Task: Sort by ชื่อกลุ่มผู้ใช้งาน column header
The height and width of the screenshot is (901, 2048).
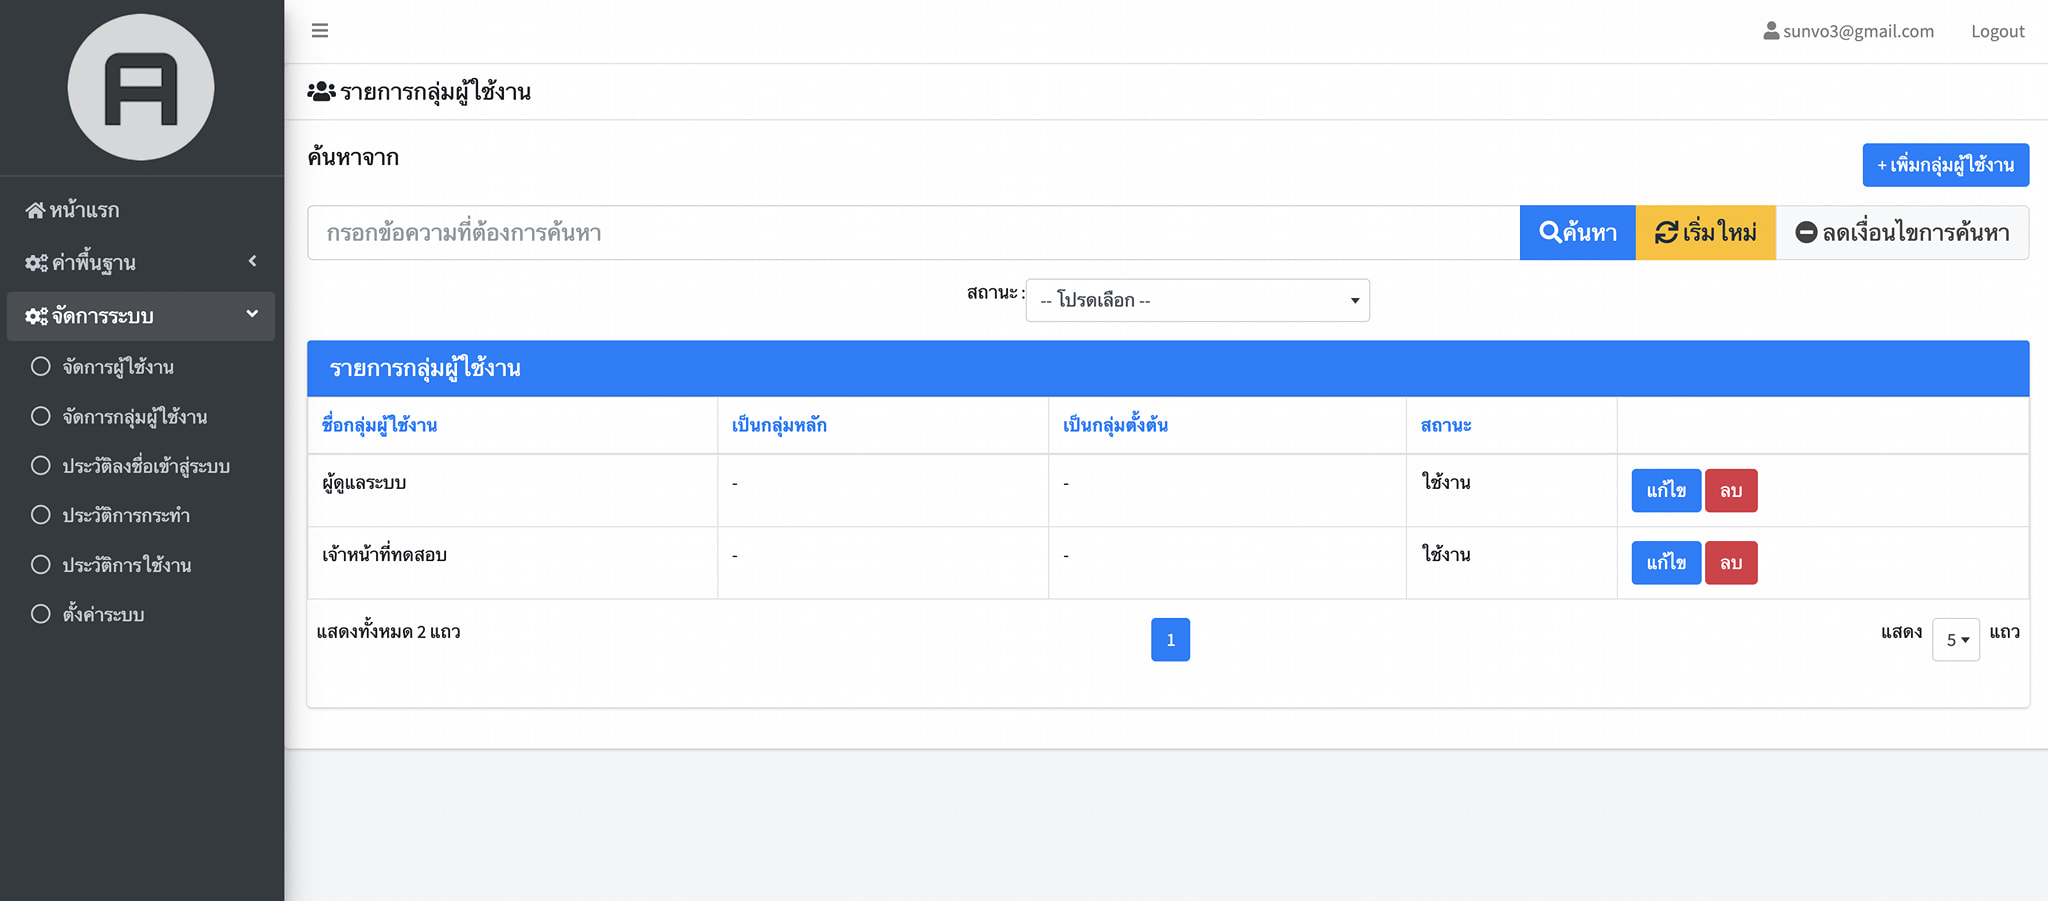Action: click(379, 425)
